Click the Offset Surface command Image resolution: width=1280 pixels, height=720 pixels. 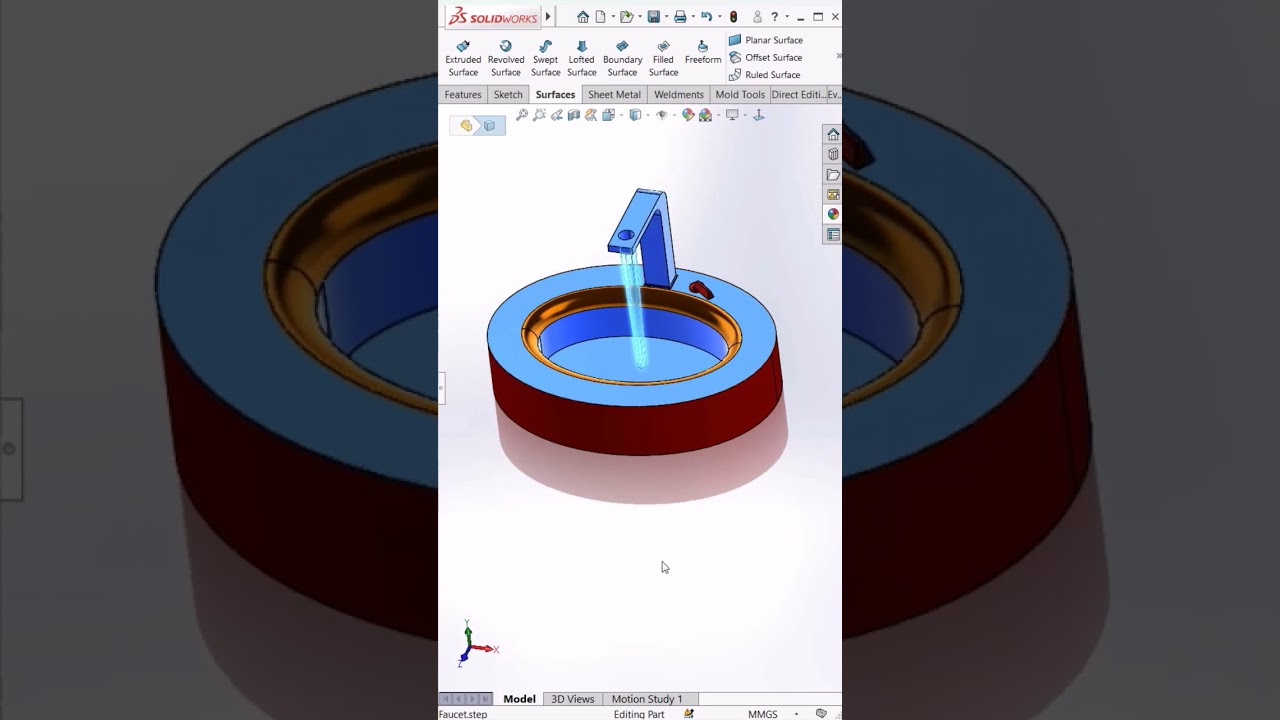tap(766, 57)
